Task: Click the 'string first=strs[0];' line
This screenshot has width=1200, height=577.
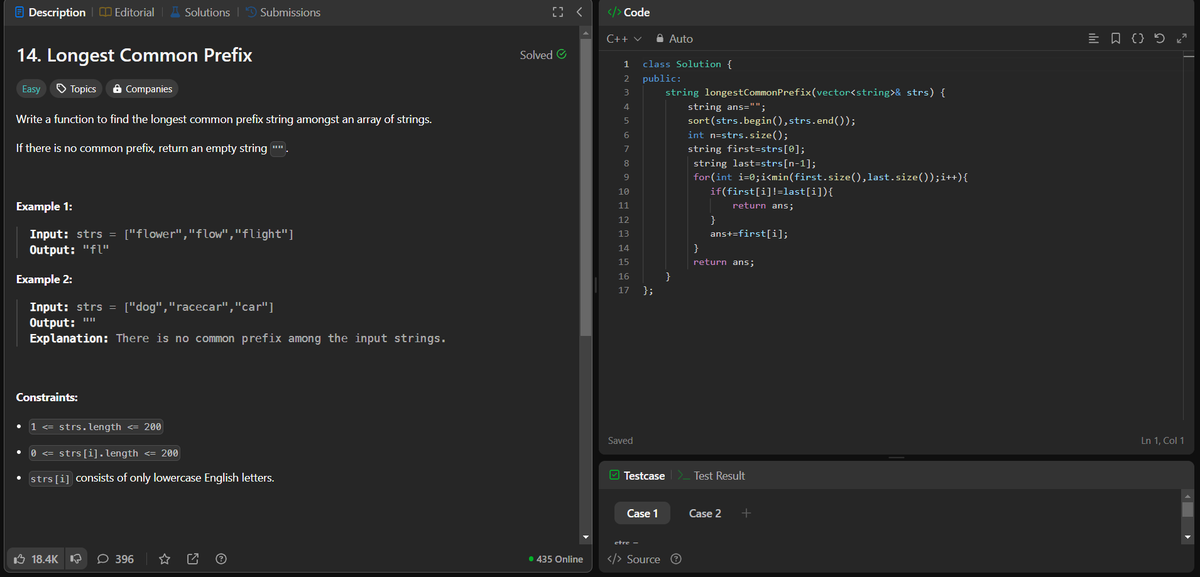Action: [747, 149]
